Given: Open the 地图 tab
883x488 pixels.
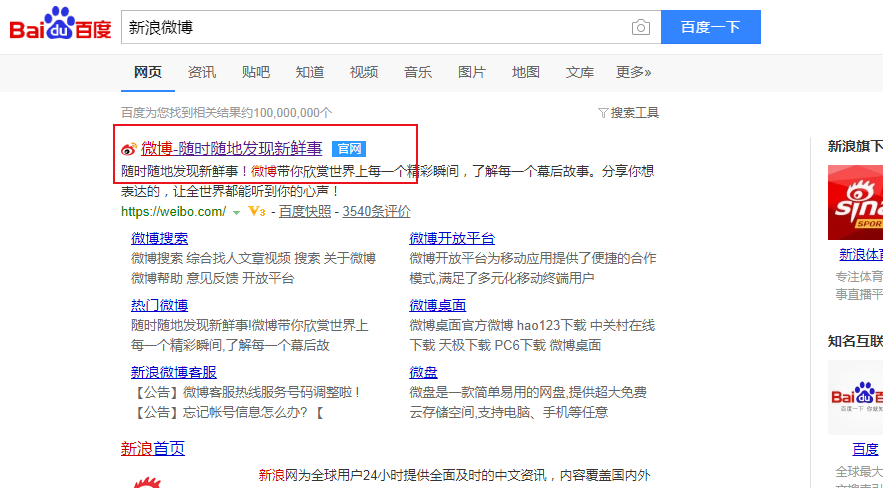Looking at the screenshot, I should (x=526, y=72).
